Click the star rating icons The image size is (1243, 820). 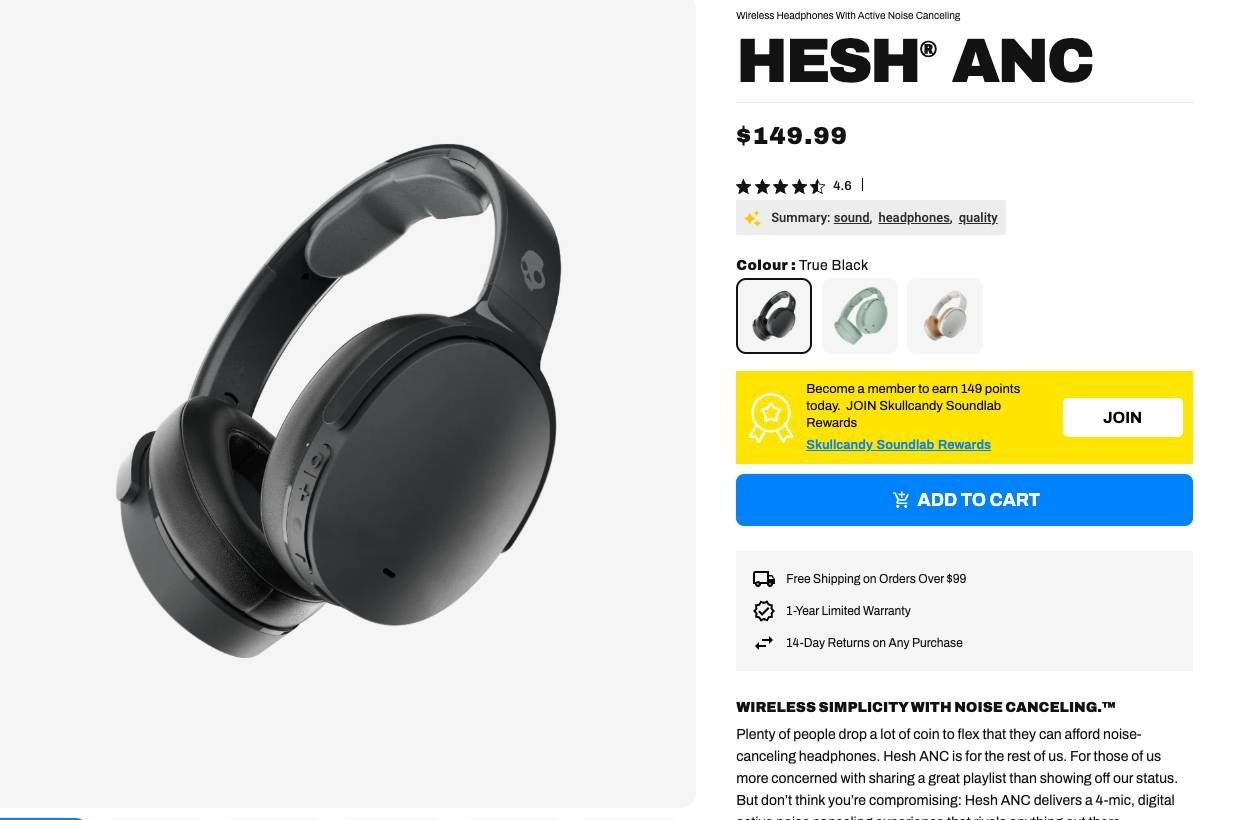click(781, 186)
